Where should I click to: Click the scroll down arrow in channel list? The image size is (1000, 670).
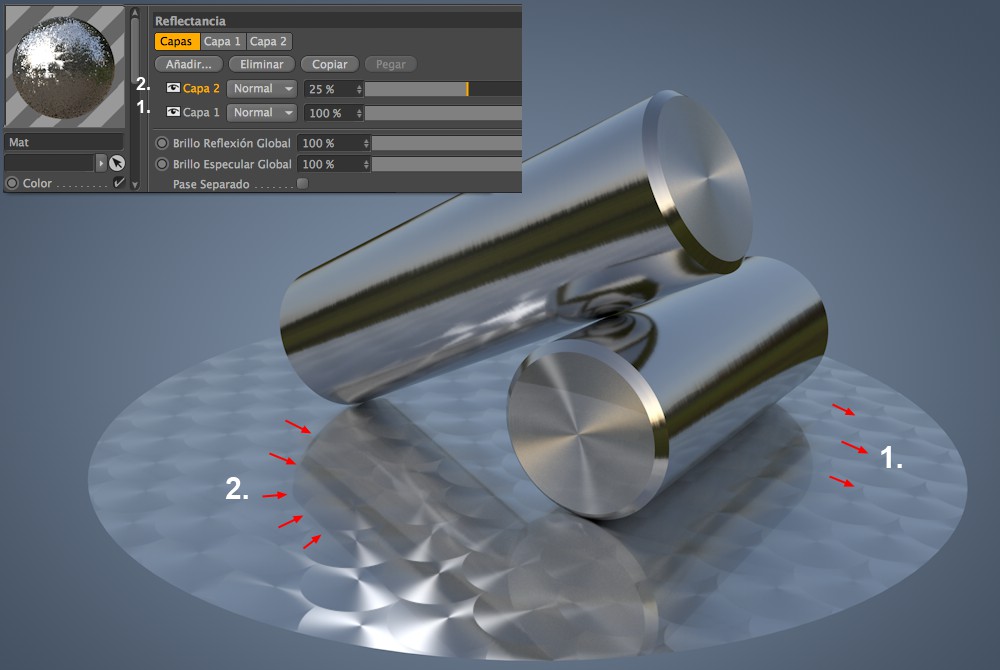coord(135,185)
